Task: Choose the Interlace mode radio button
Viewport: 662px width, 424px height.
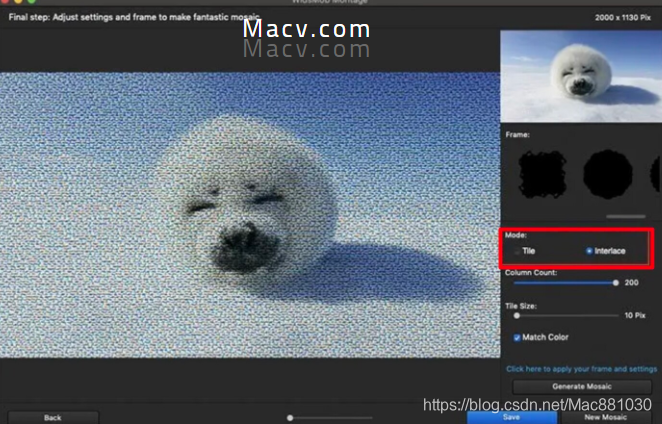Action: [x=589, y=251]
